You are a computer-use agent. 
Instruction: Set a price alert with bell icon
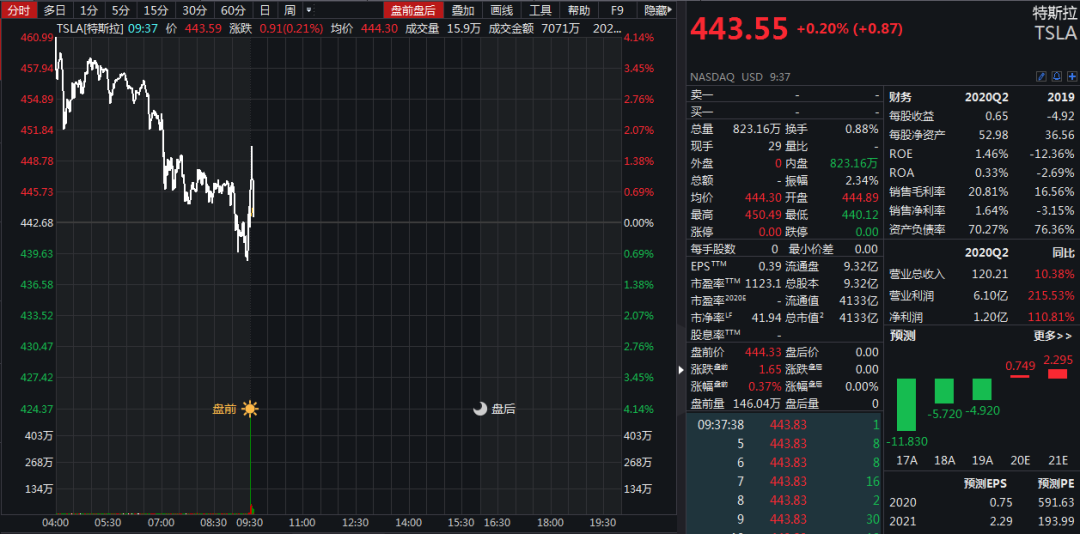(1057, 76)
